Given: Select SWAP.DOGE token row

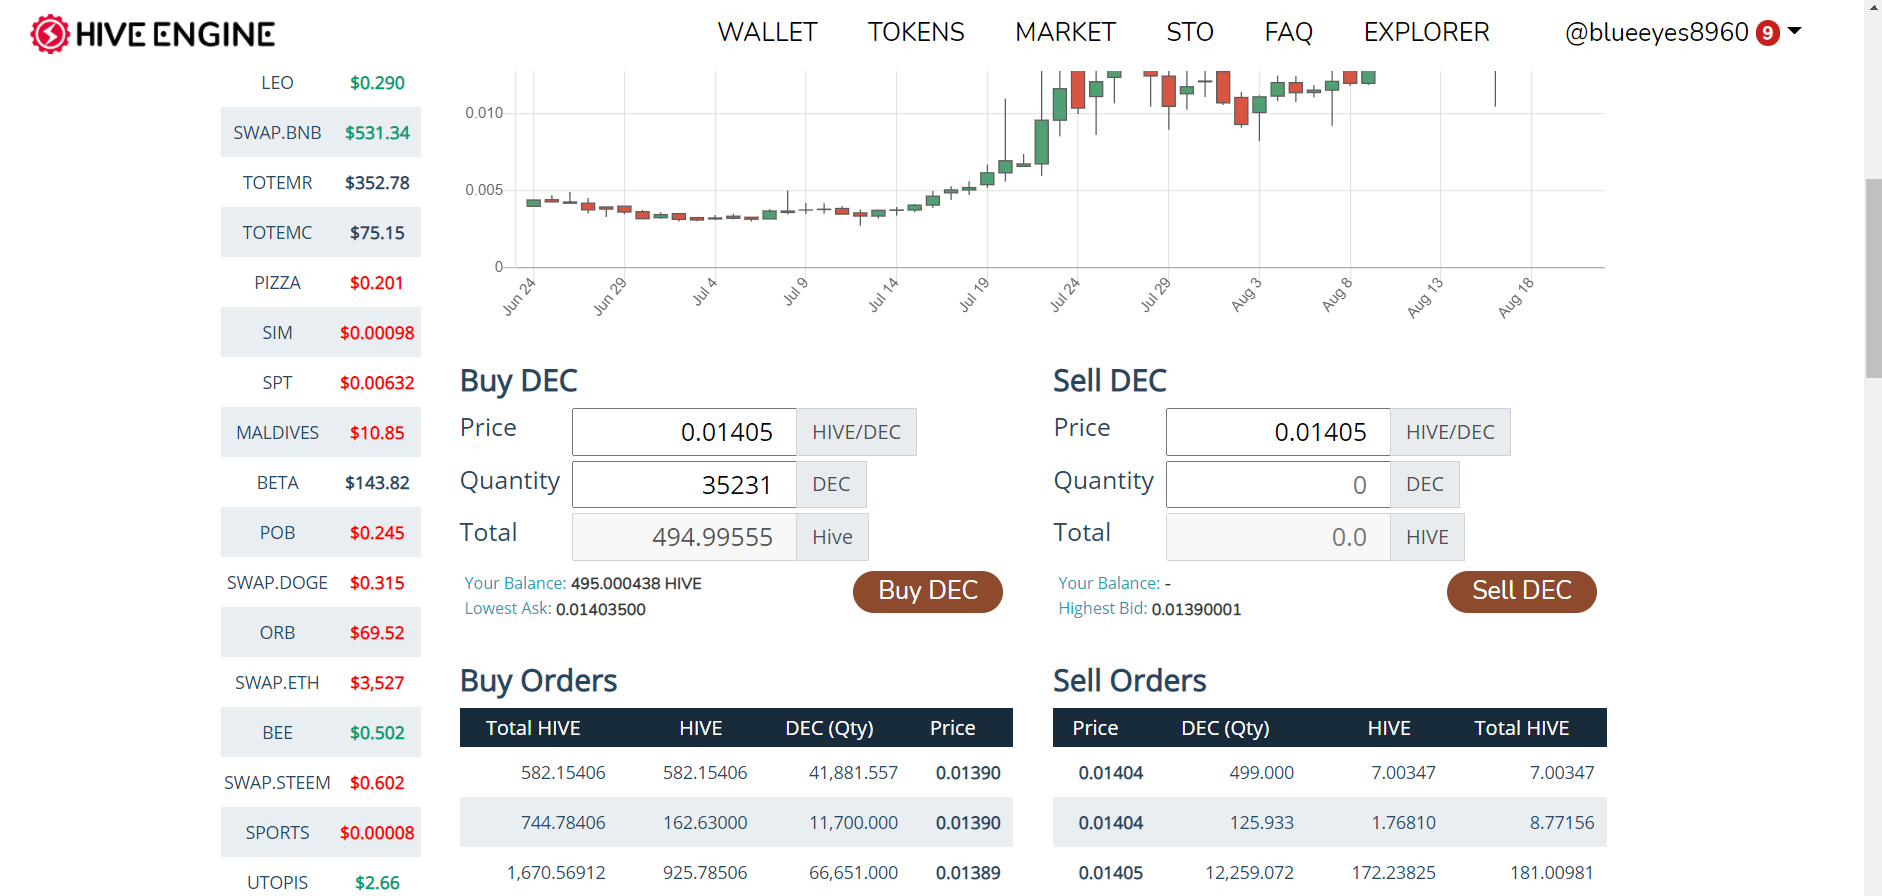Looking at the screenshot, I should point(321,582).
